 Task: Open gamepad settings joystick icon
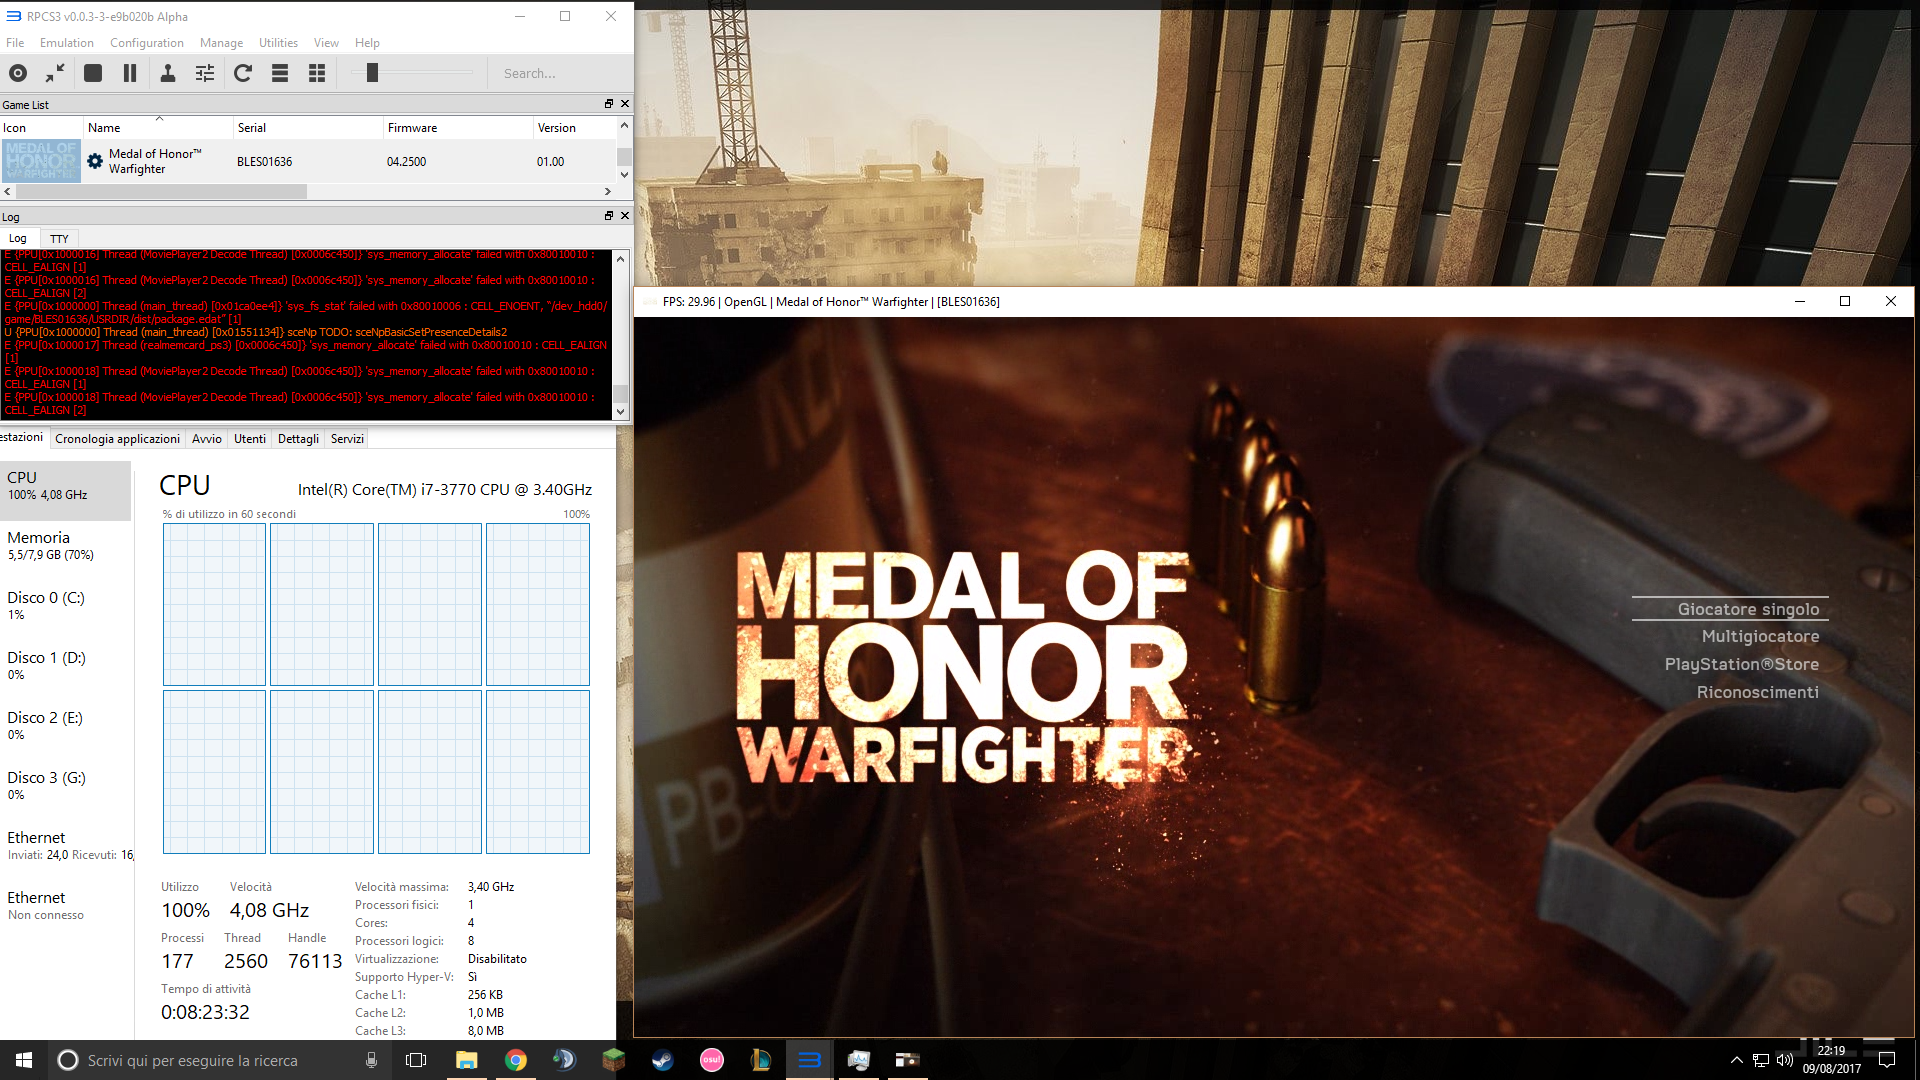[x=168, y=73]
